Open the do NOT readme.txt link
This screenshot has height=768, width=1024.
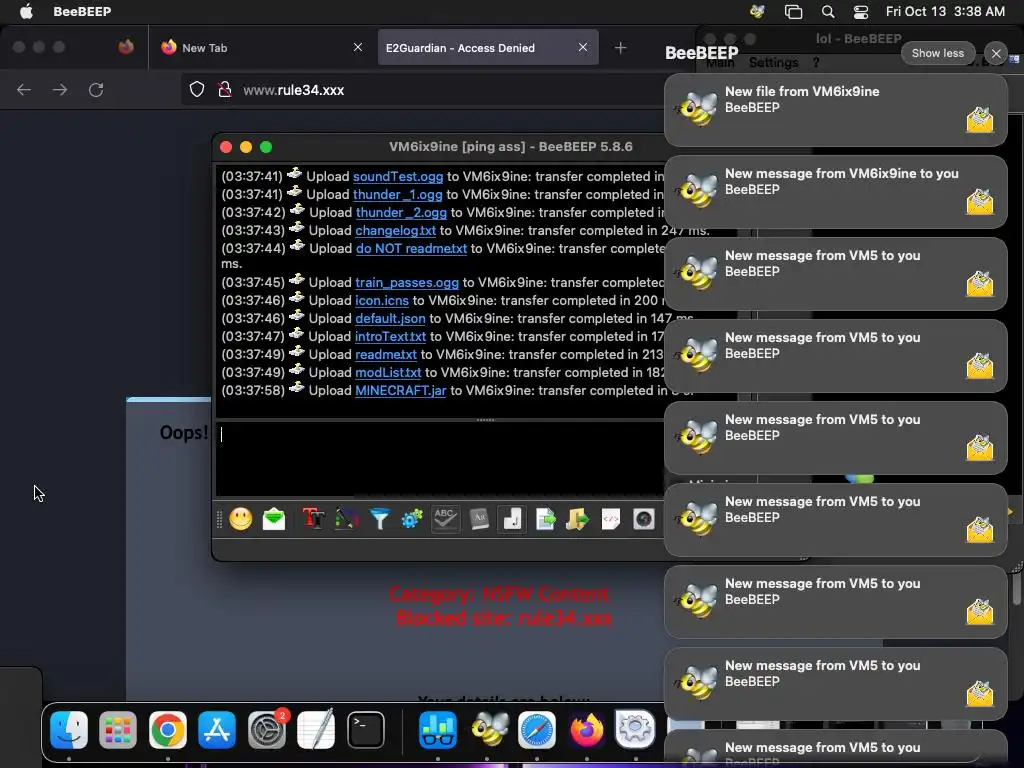tap(411, 248)
